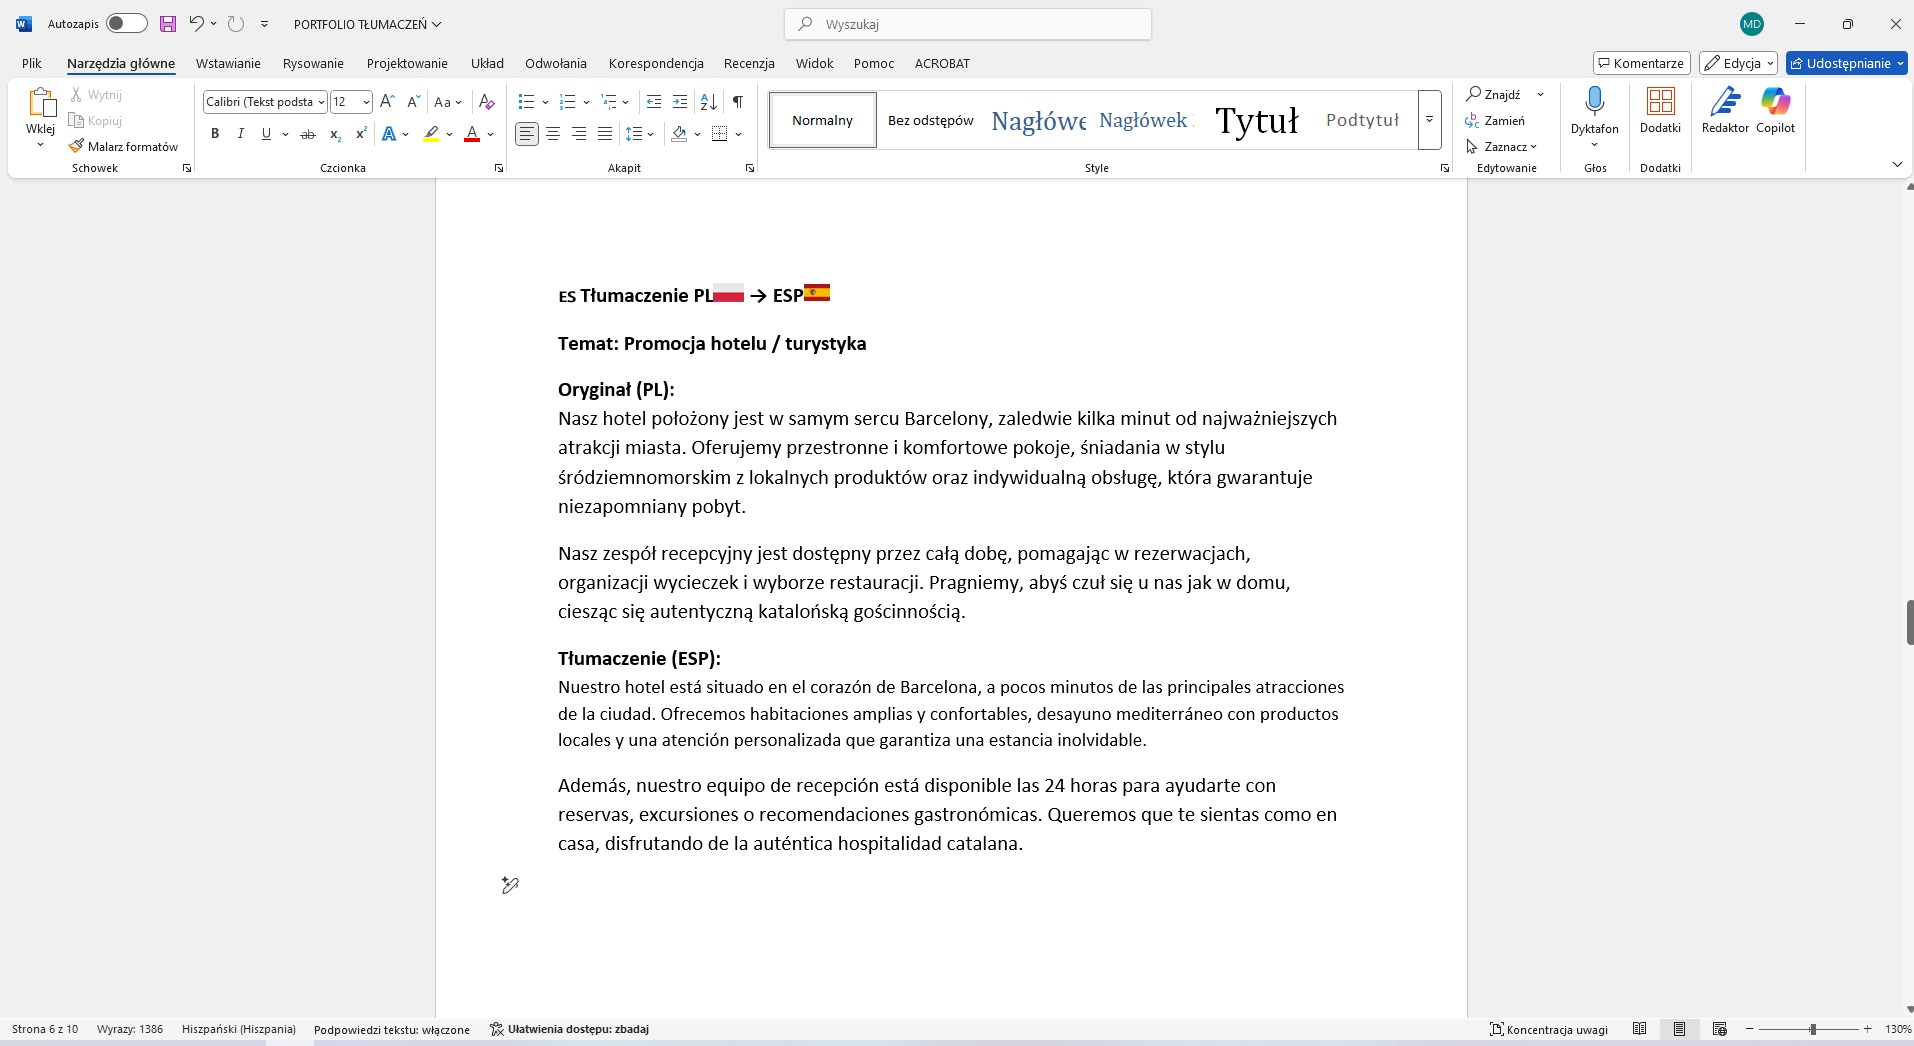Image resolution: width=1914 pixels, height=1046 pixels.
Task: Click the Cut (Wytnij) scissors icon
Action: coord(76,95)
